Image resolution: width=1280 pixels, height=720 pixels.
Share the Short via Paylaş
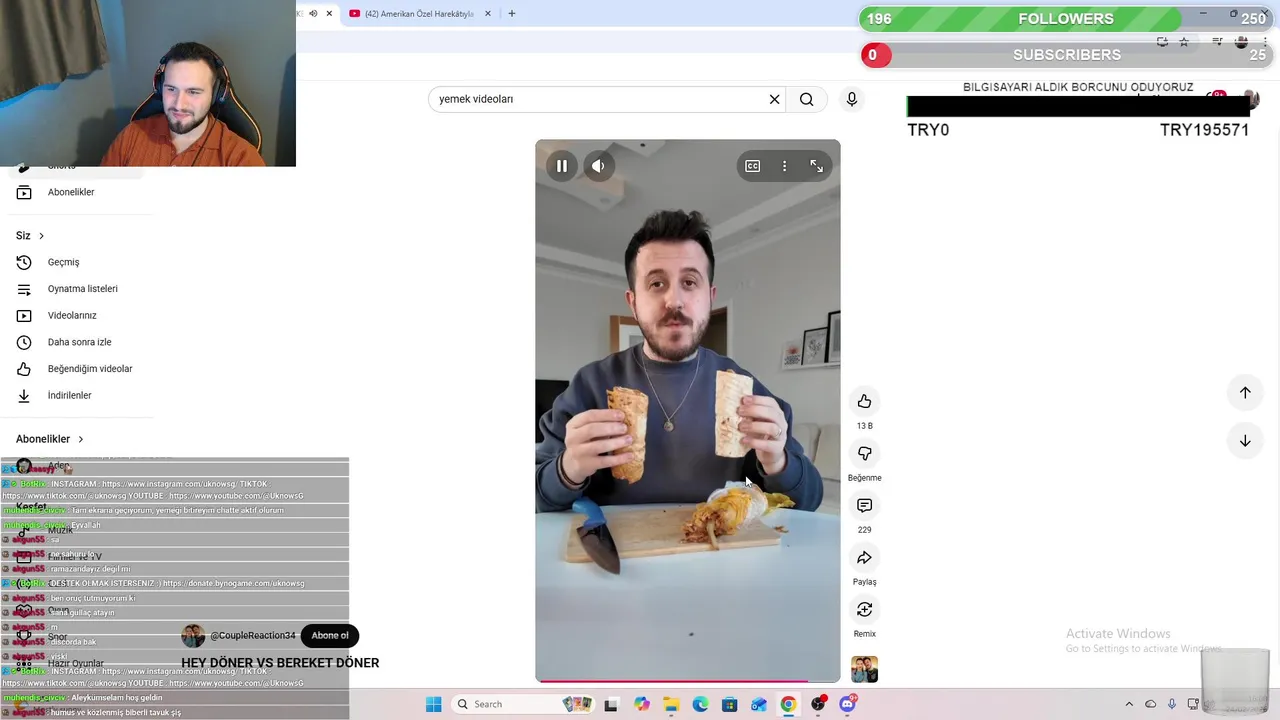[x=864, y=557]
